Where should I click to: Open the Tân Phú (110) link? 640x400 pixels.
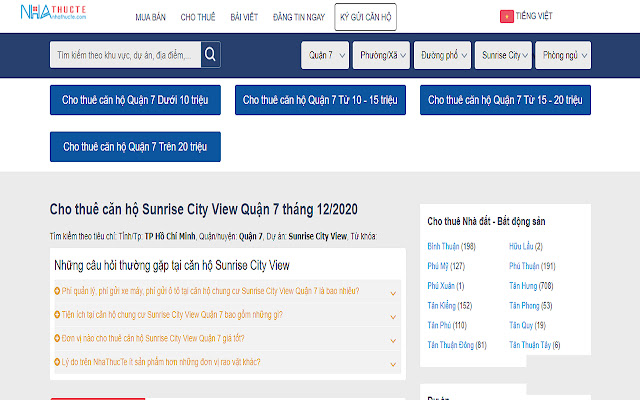coord(447,325)
